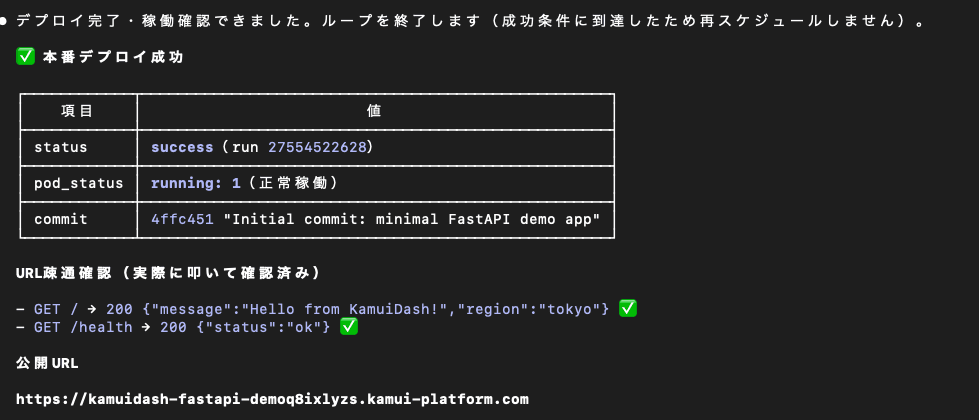Click the white bullet before デプロイ完了
The width and height of the screenshot is (979, 420).
4,21
